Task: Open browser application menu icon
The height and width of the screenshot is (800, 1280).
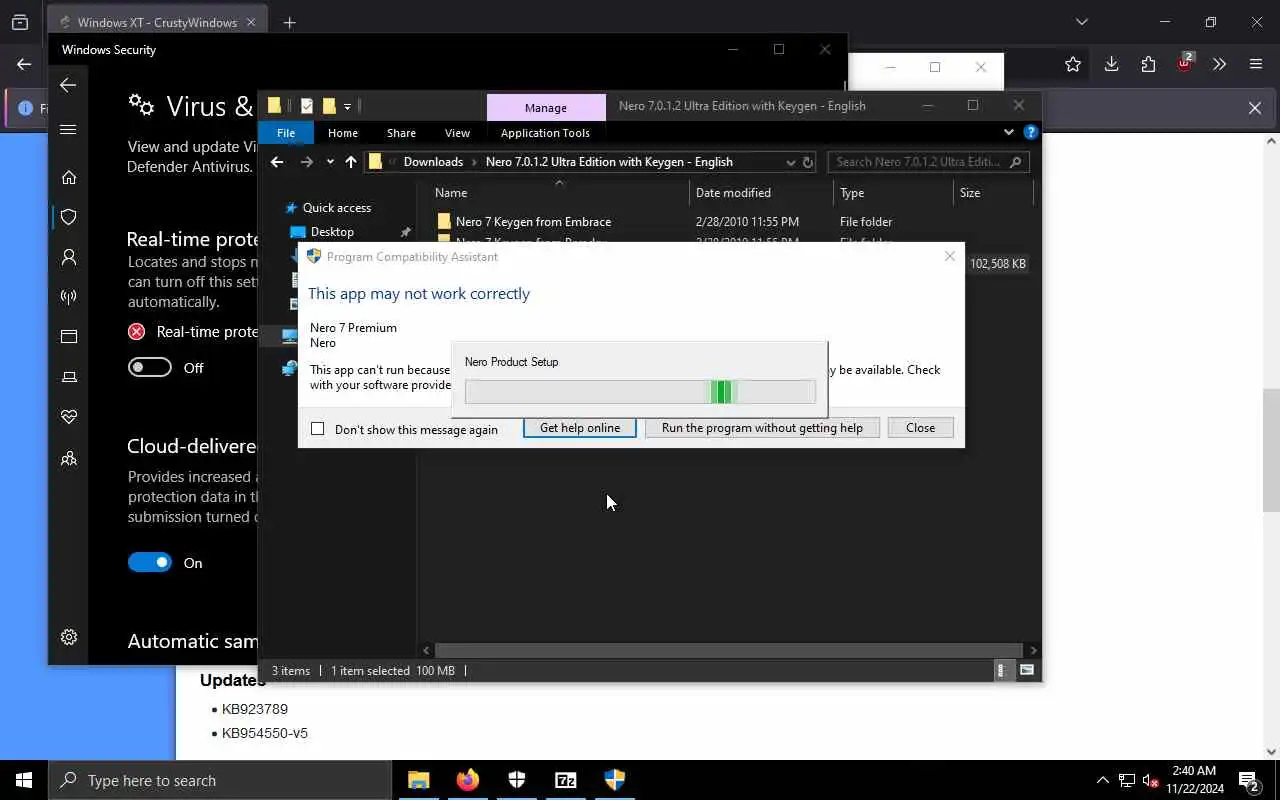Action: [1256, 64]
